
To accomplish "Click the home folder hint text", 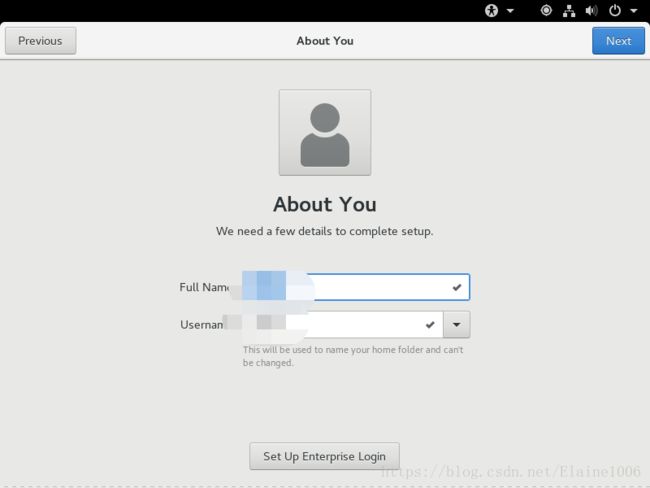I will pyautogui.click(x=353, y=356).
